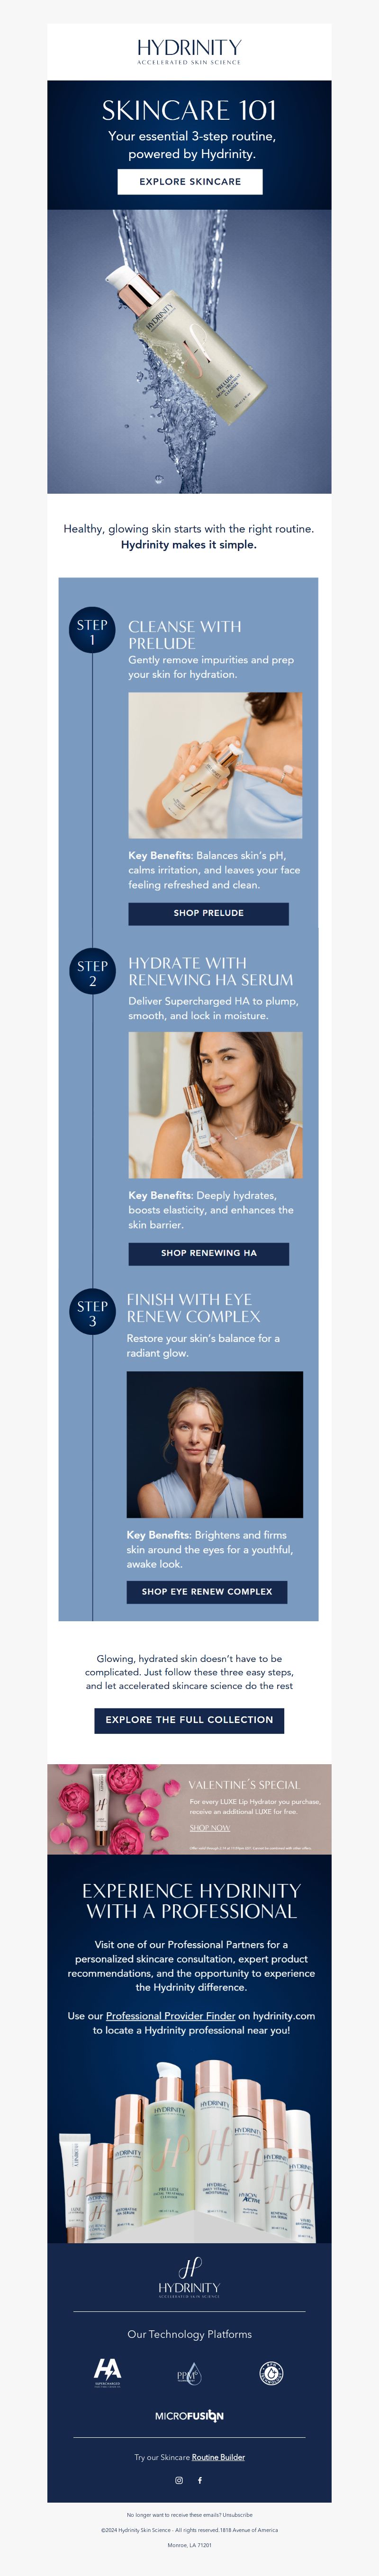Click the Hydrinity logo at the top
Viewport: 379px width, 2576px height.
(x=189, y=51)
